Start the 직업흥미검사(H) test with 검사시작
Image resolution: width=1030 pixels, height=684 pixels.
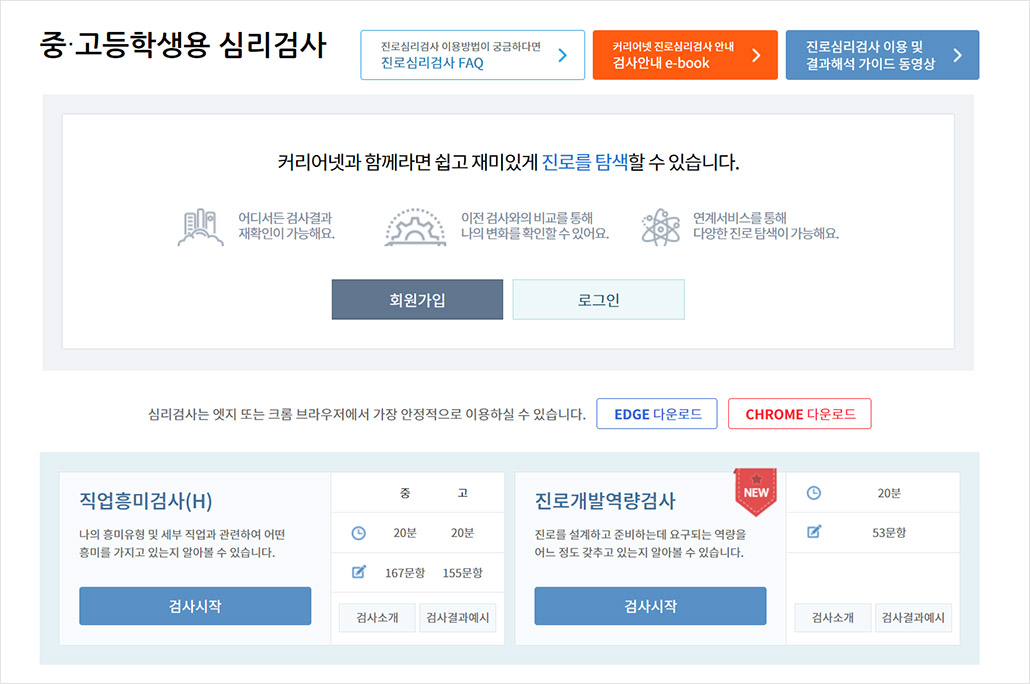click(195, 606)
